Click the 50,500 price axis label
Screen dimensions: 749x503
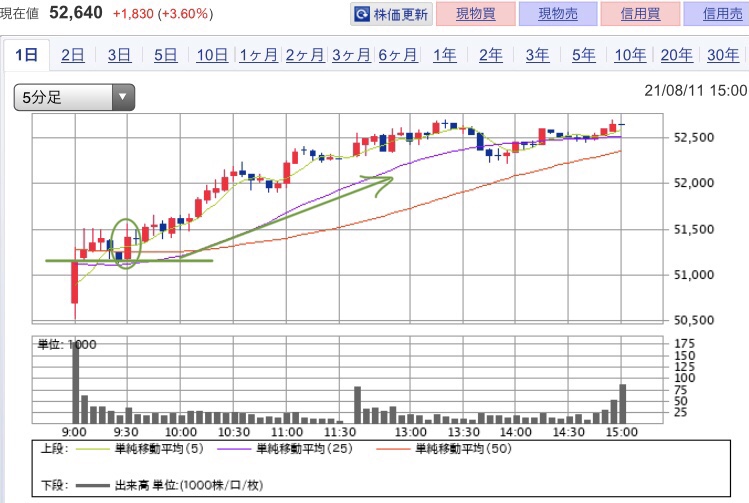(x=694, y=320)
